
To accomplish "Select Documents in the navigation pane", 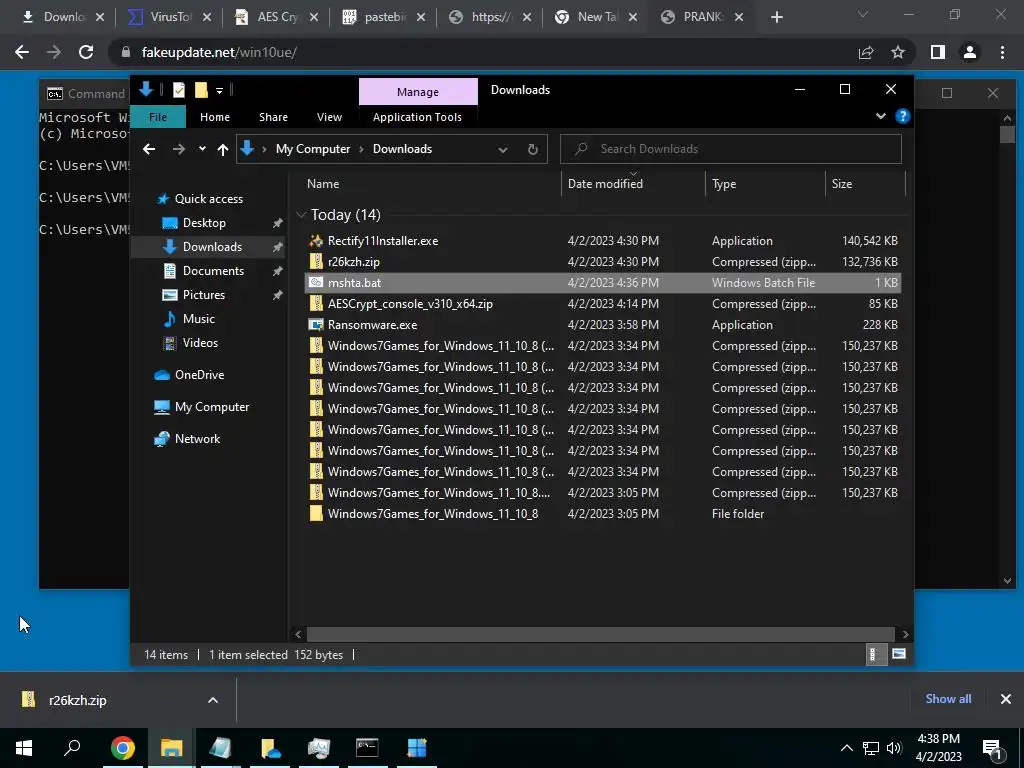I will (213, 271).
